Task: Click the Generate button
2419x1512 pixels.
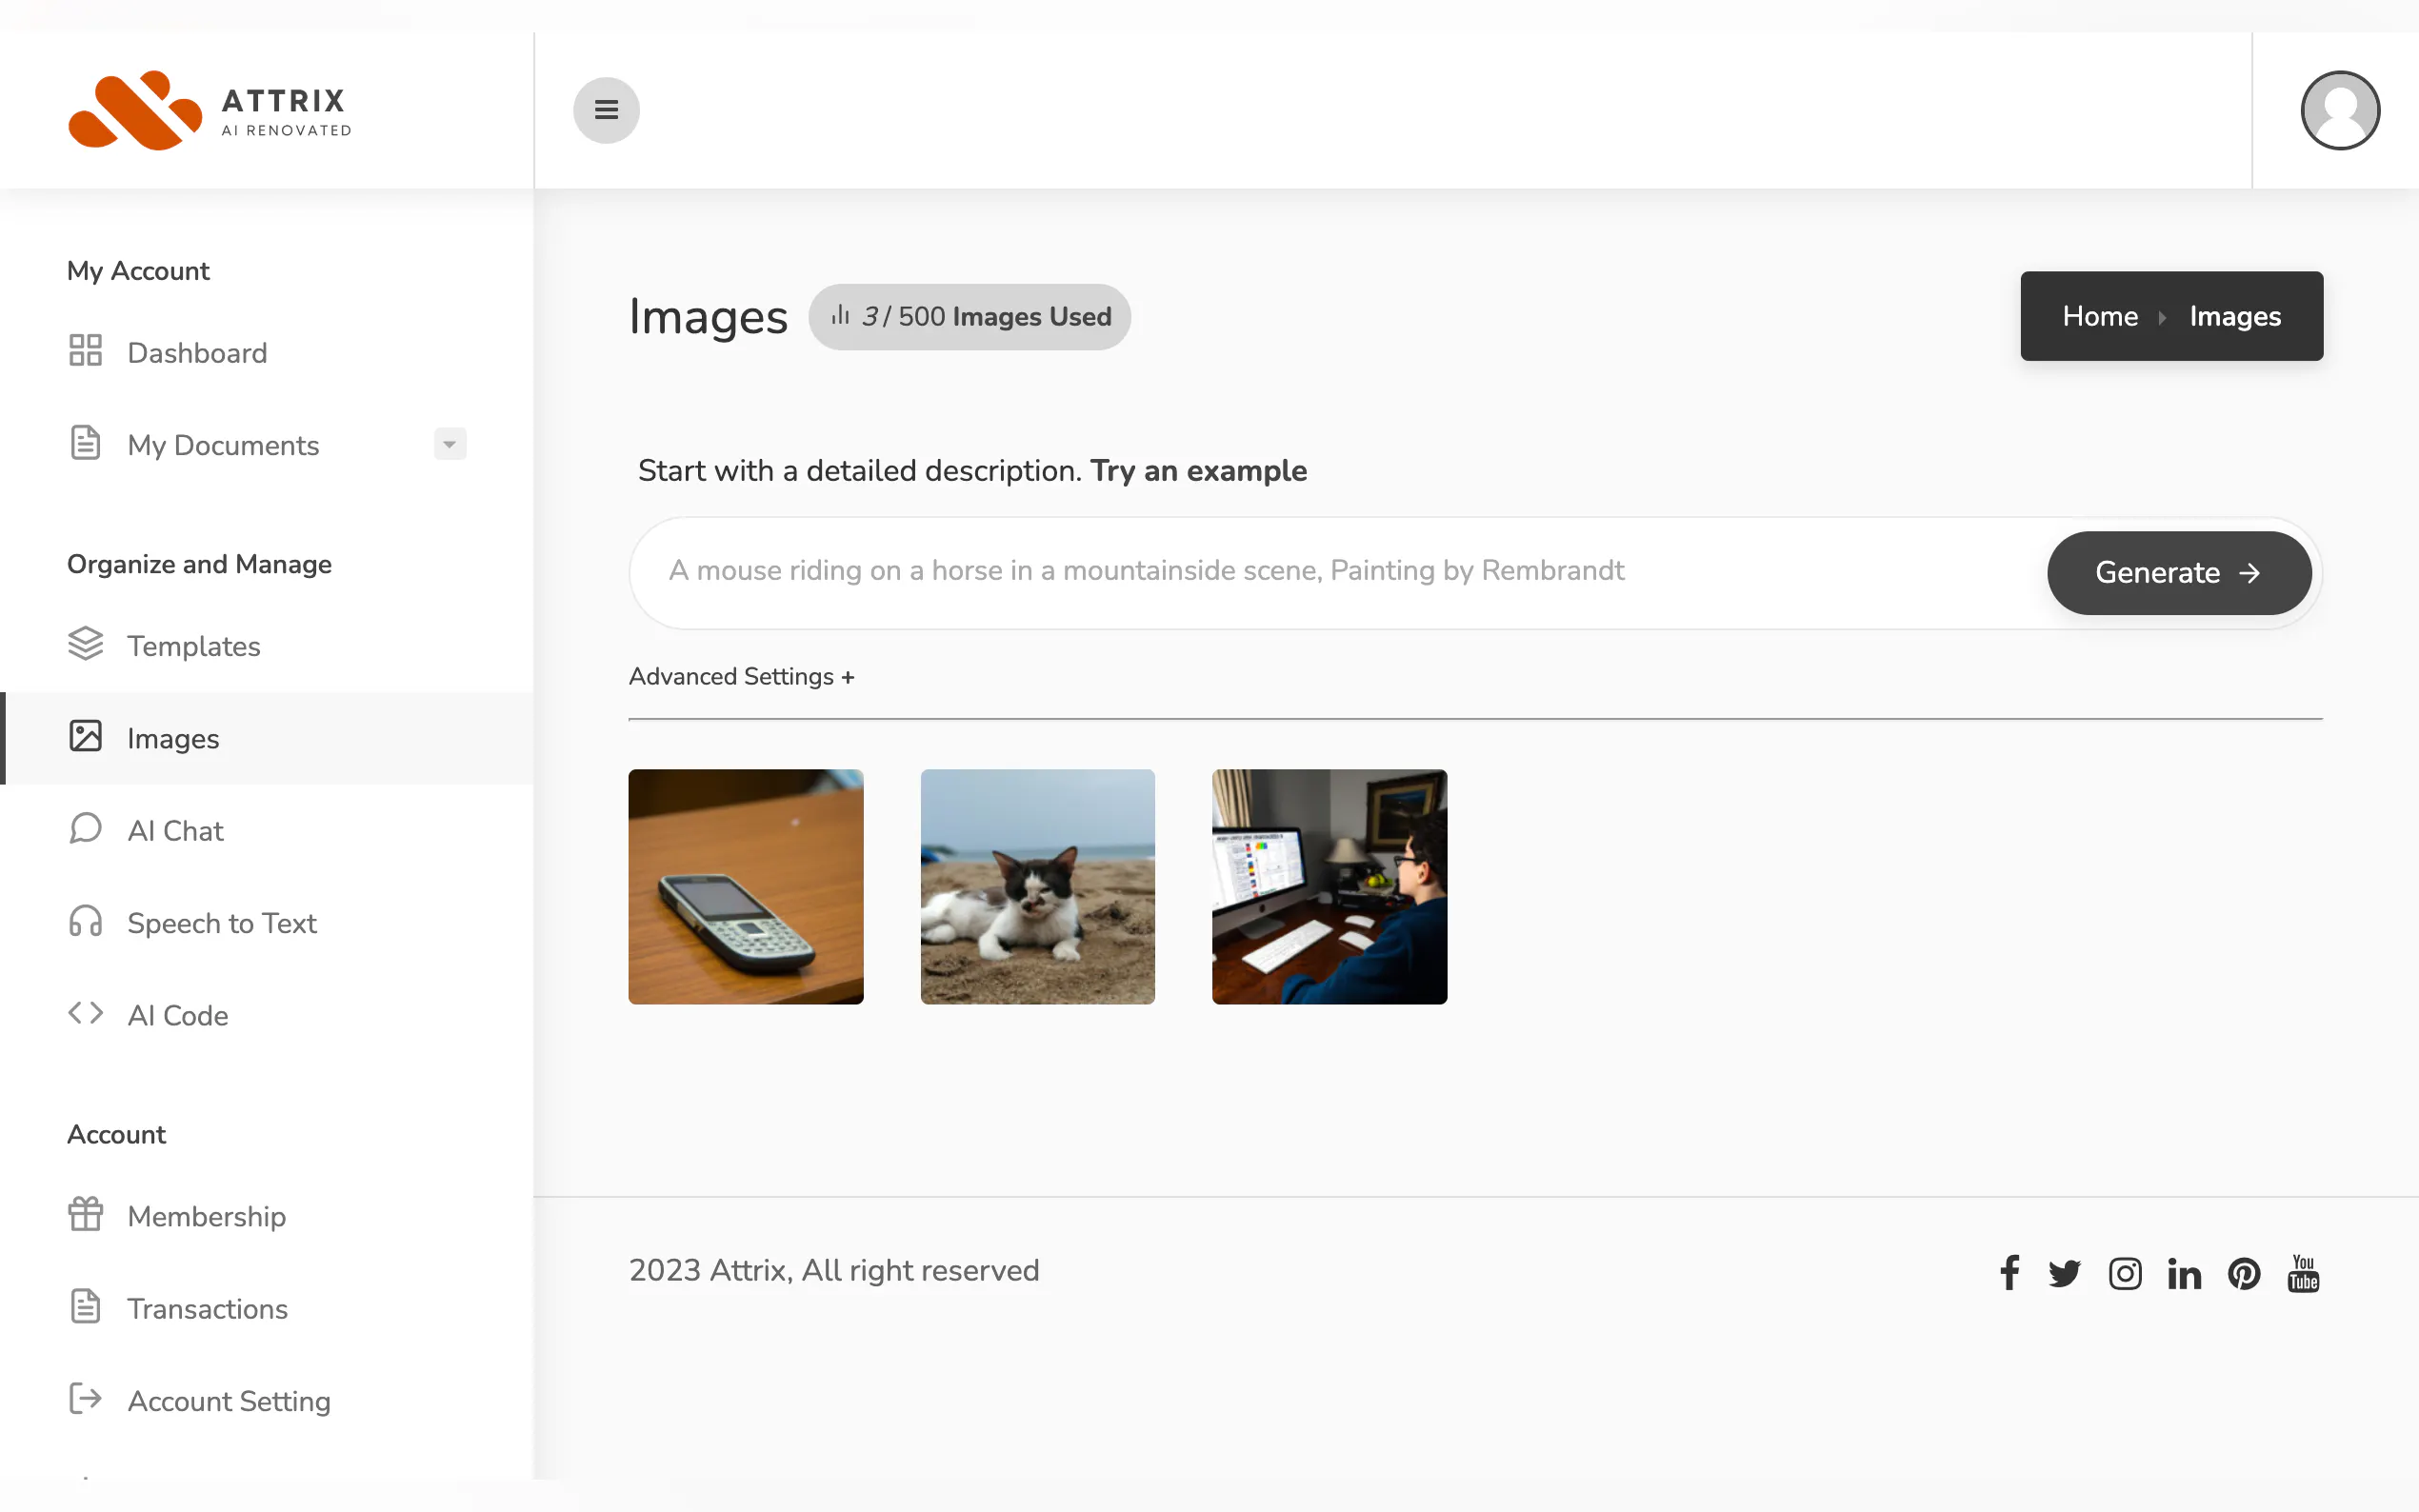Action: point(2178,572)
